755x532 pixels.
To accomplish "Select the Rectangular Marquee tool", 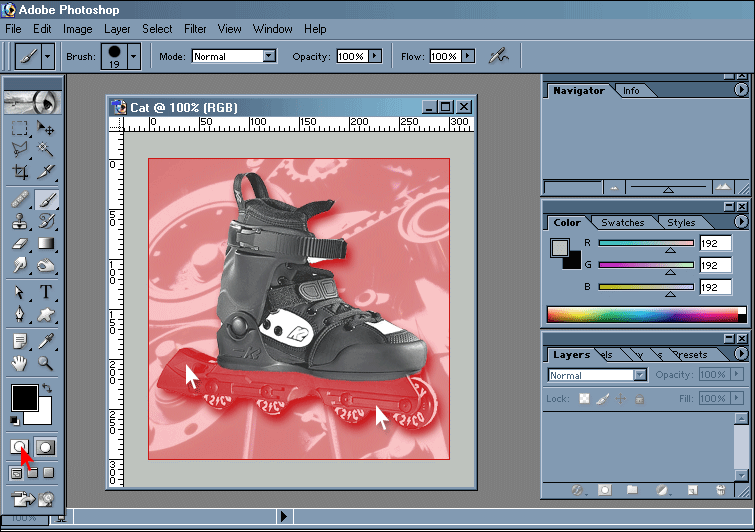I will click(20, 128).
